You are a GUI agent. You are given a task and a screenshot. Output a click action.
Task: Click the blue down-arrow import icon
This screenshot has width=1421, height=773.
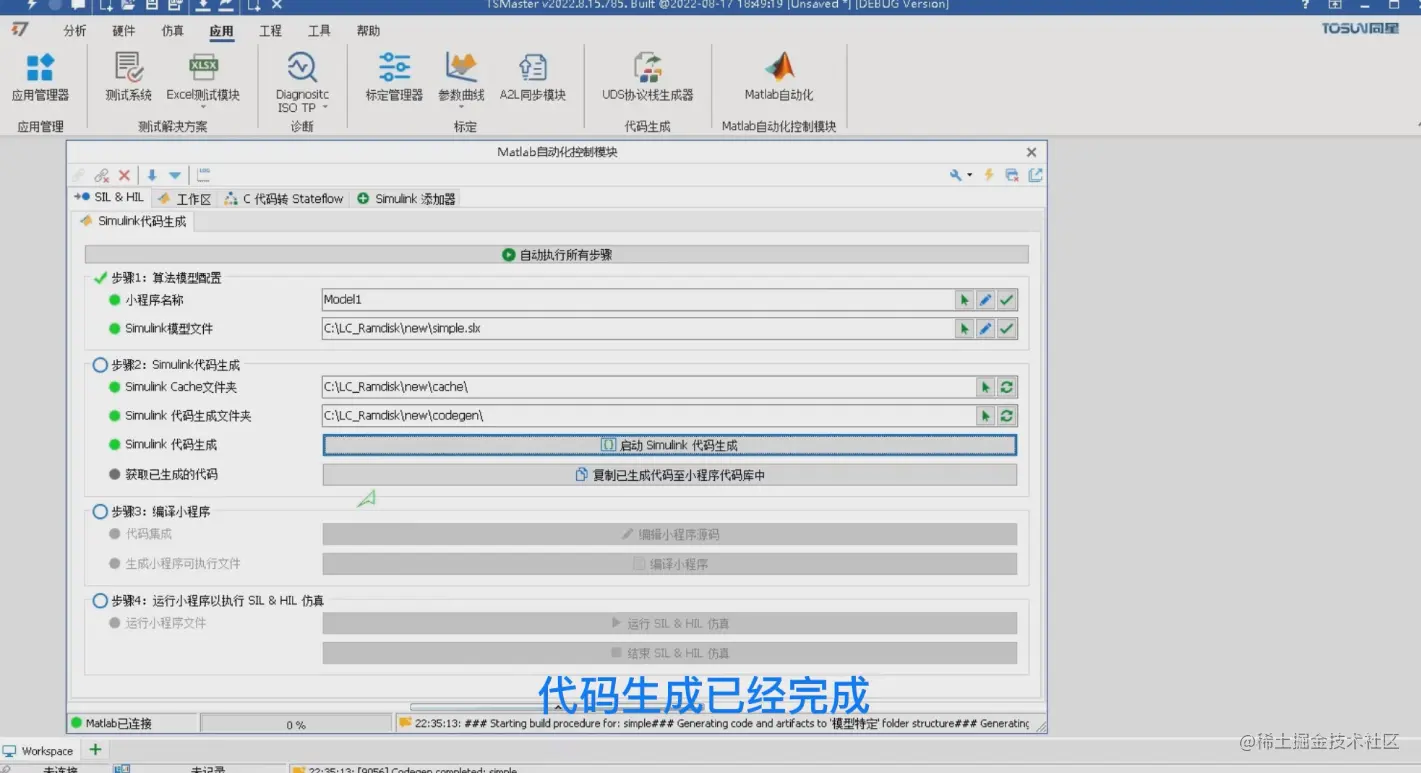[x=152, y=175]
